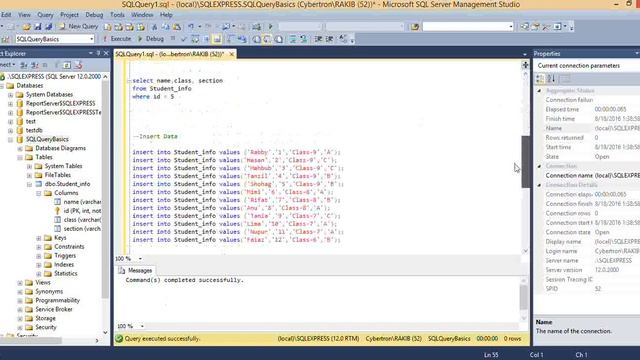Close the SQLQuery1.sql tab
This screenshot has height=360, width=640.
pyautogui.click(x=231, y=54)
